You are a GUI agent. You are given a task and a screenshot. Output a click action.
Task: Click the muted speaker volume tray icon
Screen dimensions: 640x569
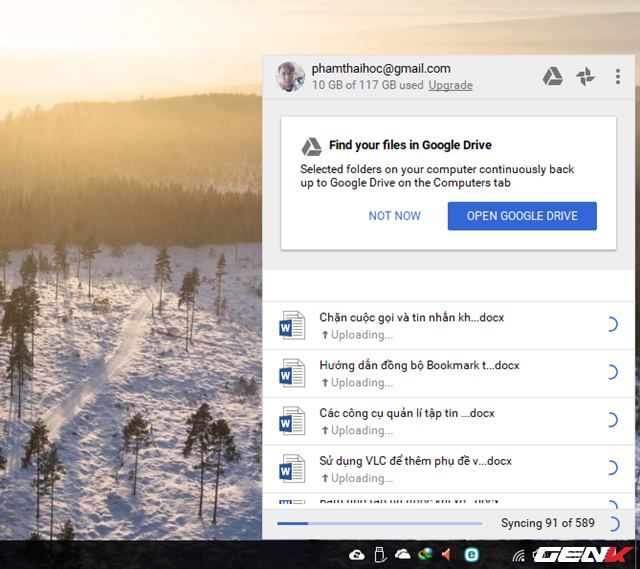448,554
